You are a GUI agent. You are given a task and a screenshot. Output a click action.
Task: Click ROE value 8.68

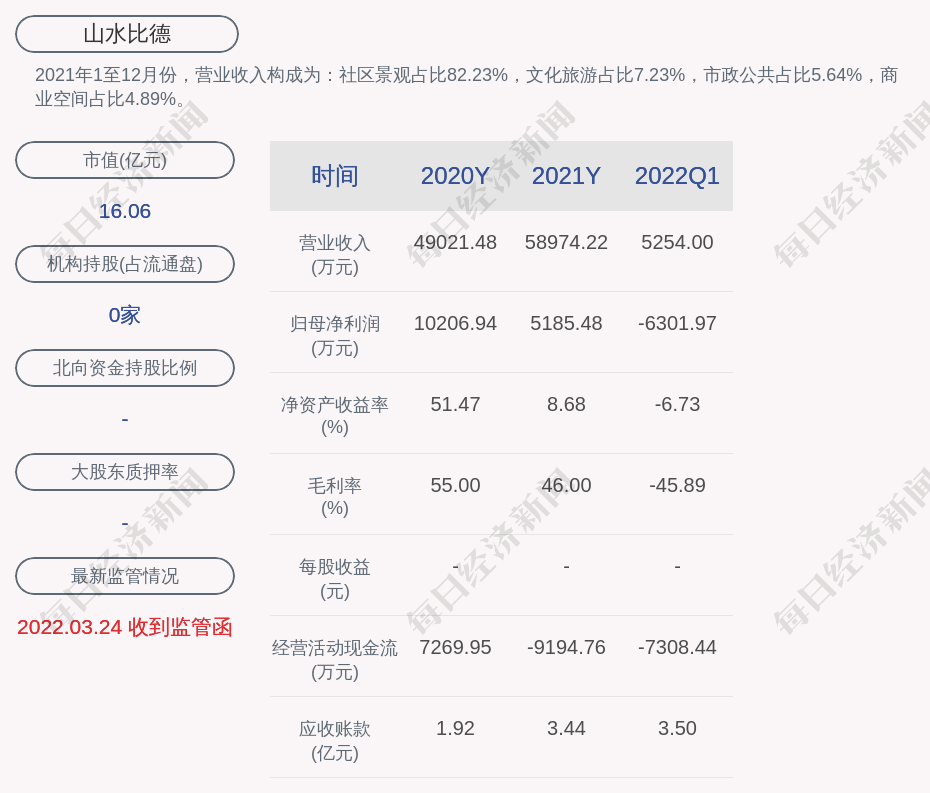(566, 405)
